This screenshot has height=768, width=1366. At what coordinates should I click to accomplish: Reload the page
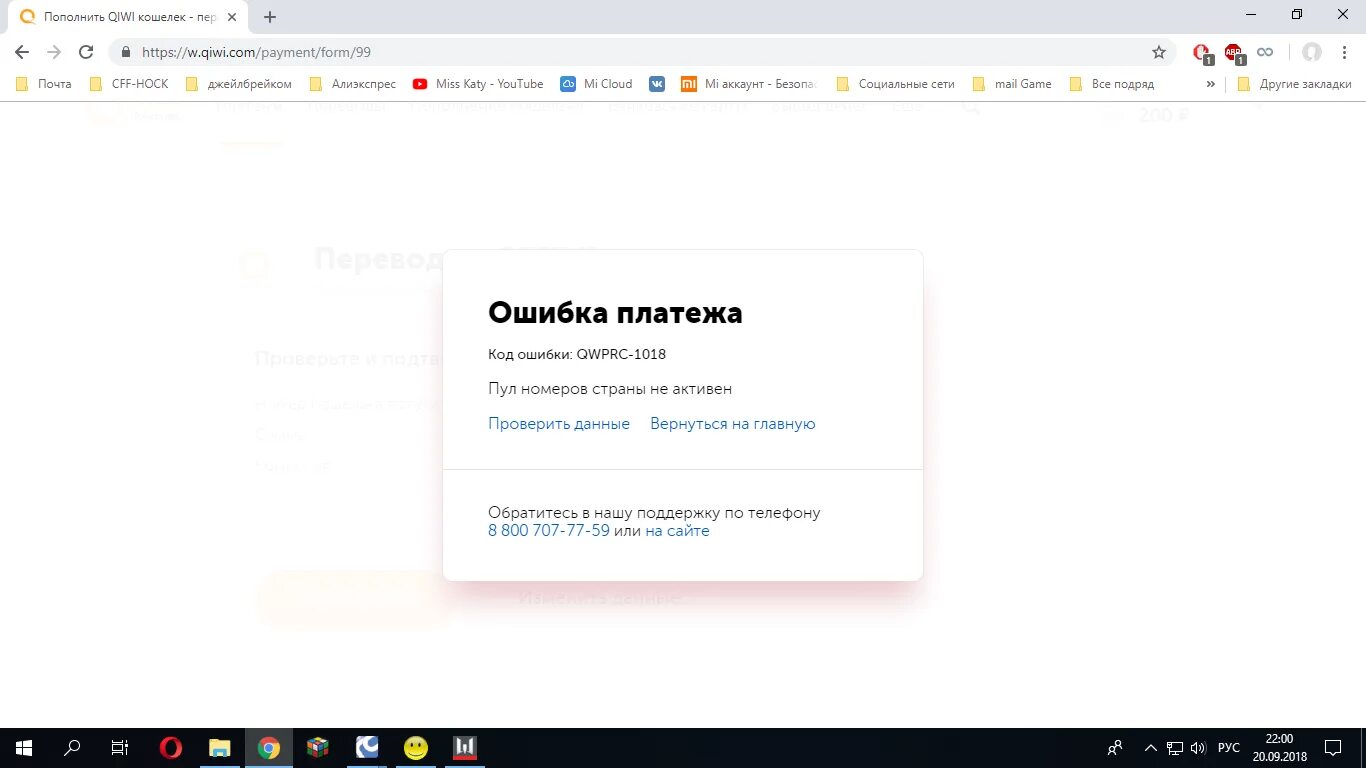(86, 52)
